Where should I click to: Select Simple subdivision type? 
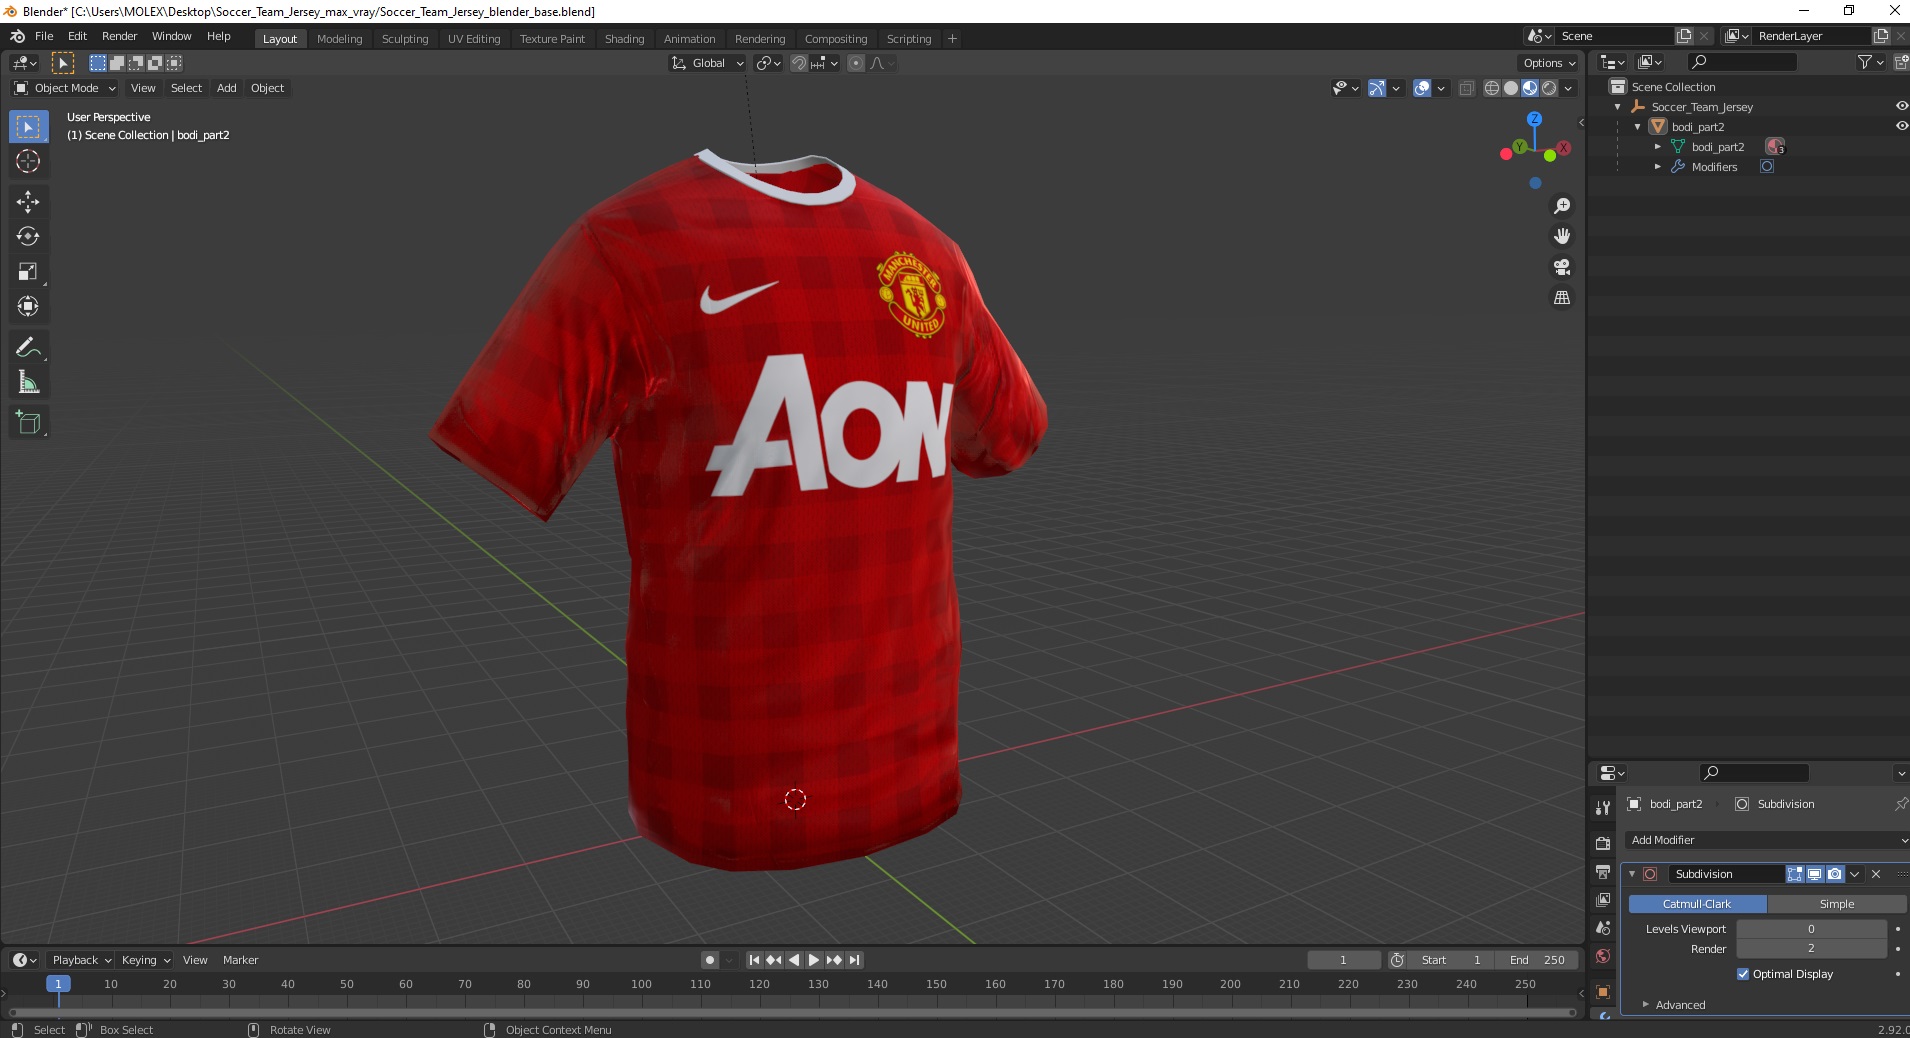[x=1837, y=904]
